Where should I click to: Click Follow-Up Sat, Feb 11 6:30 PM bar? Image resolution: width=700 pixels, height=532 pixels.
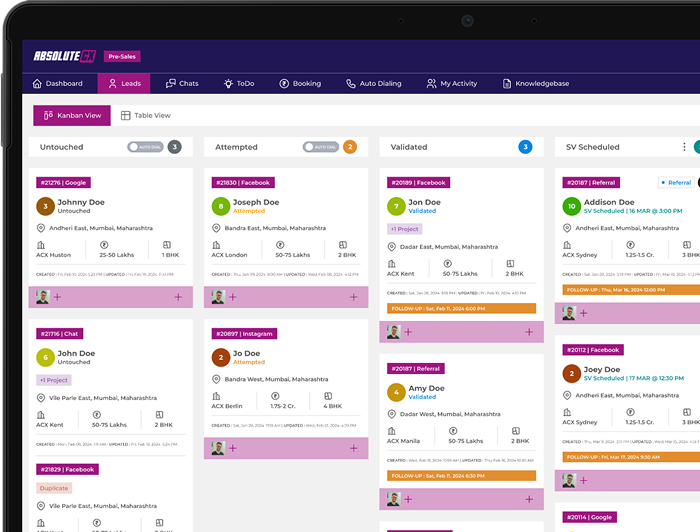tap(462, 476)
